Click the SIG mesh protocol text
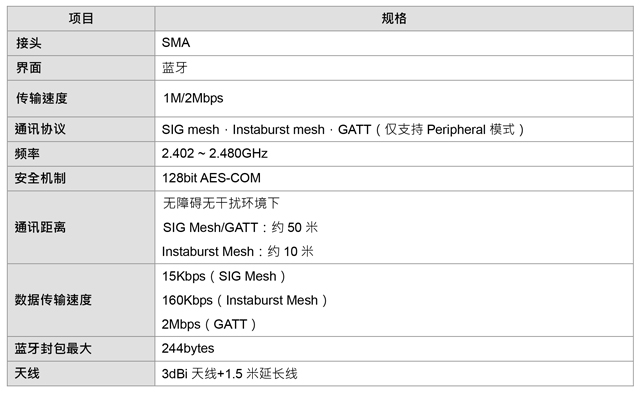 click(191, 130)
